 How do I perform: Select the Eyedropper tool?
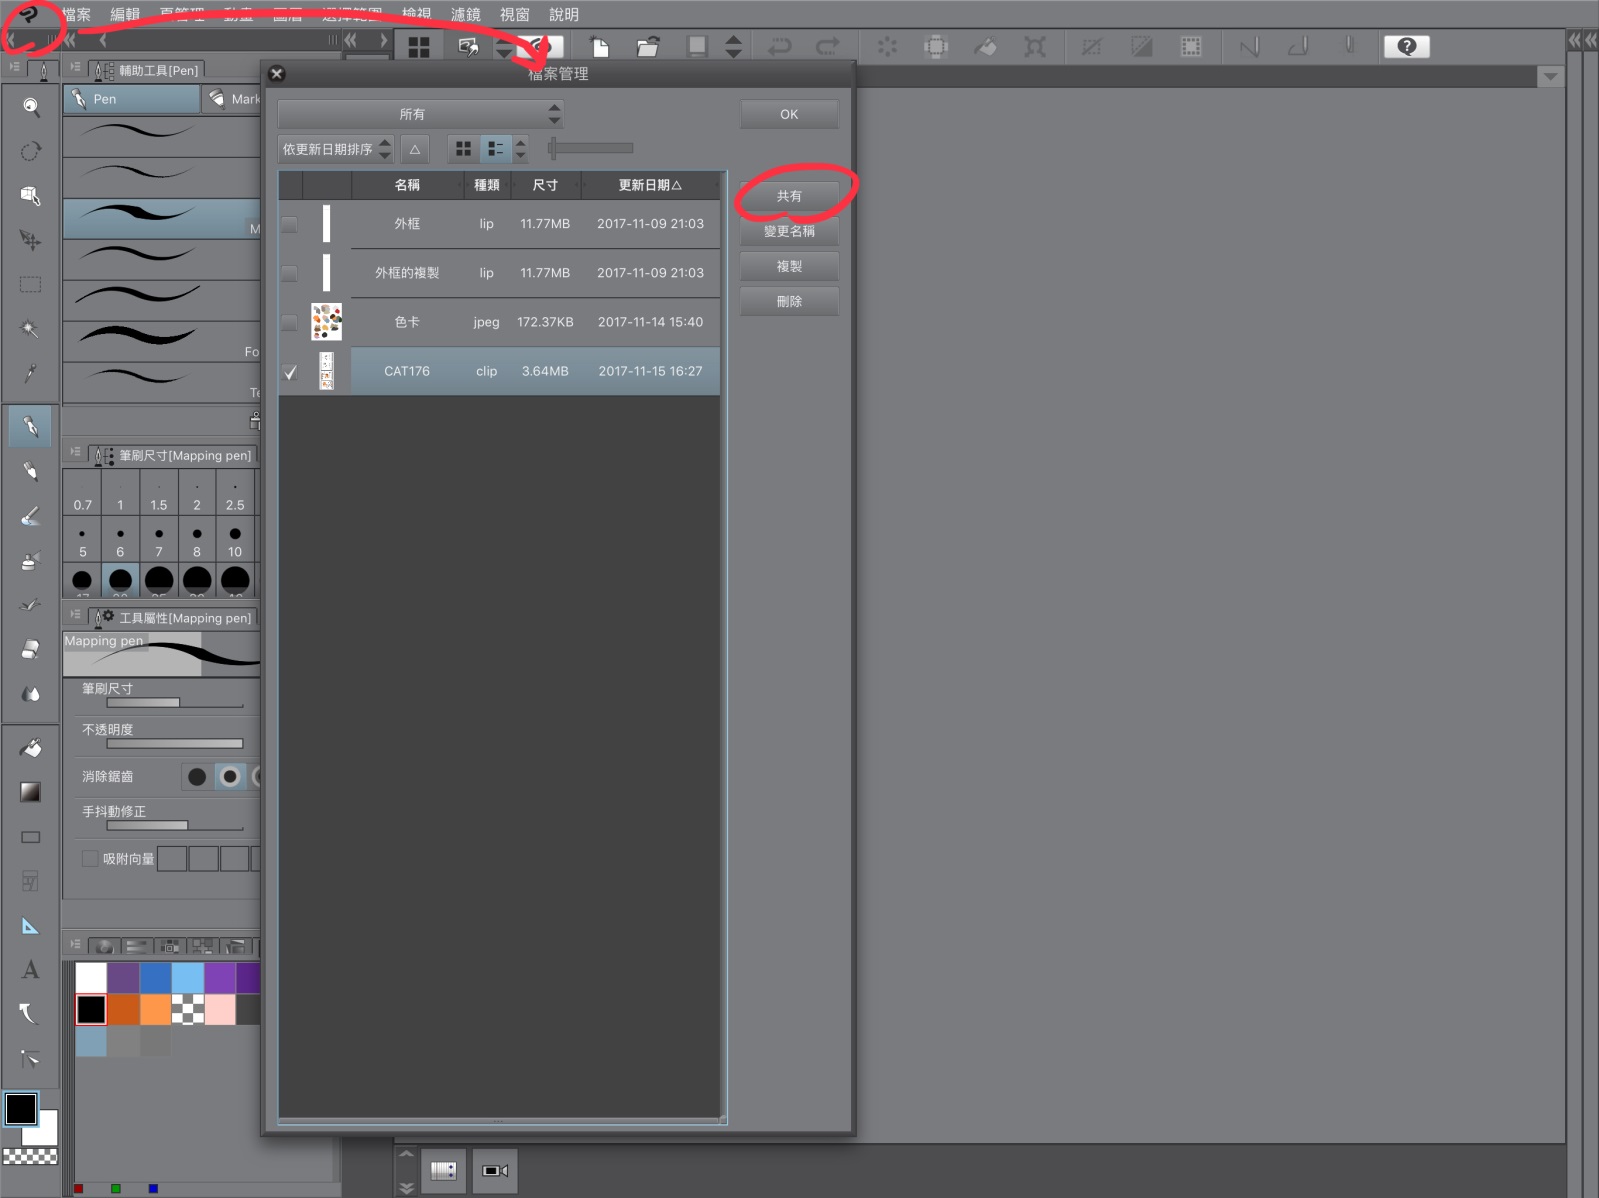pyautogui.click(x=31, y=373)
